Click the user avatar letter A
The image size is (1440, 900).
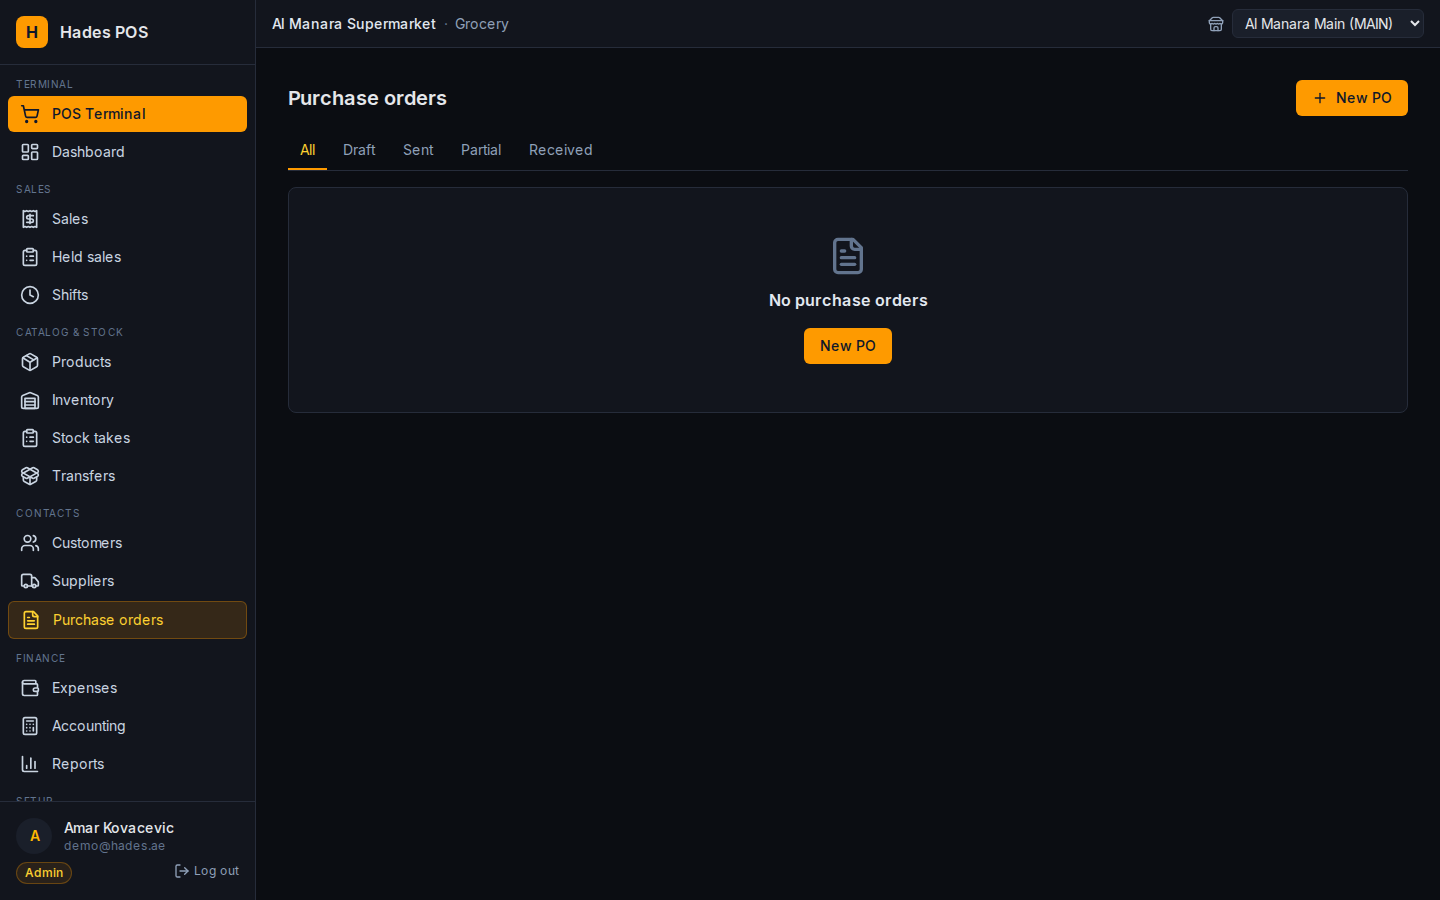(35, 836)
